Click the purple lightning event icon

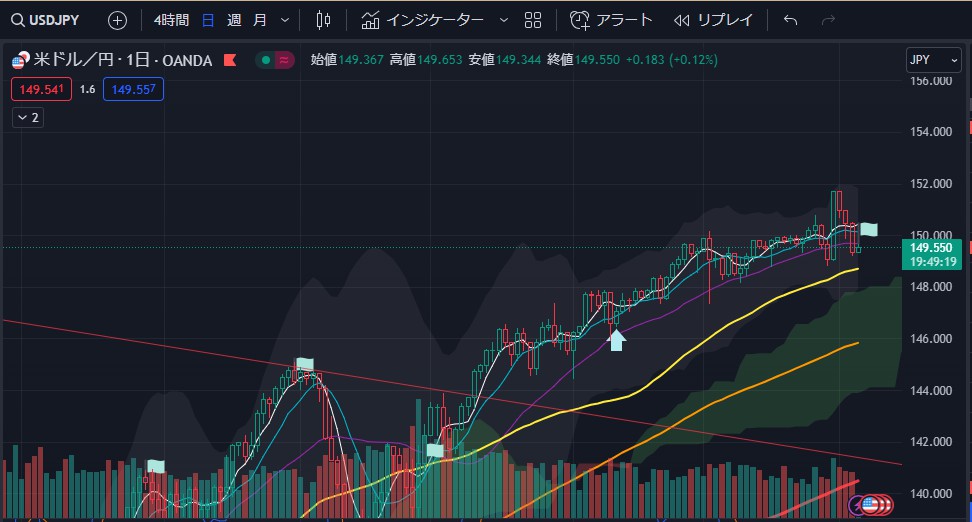(x=857, y=505)
